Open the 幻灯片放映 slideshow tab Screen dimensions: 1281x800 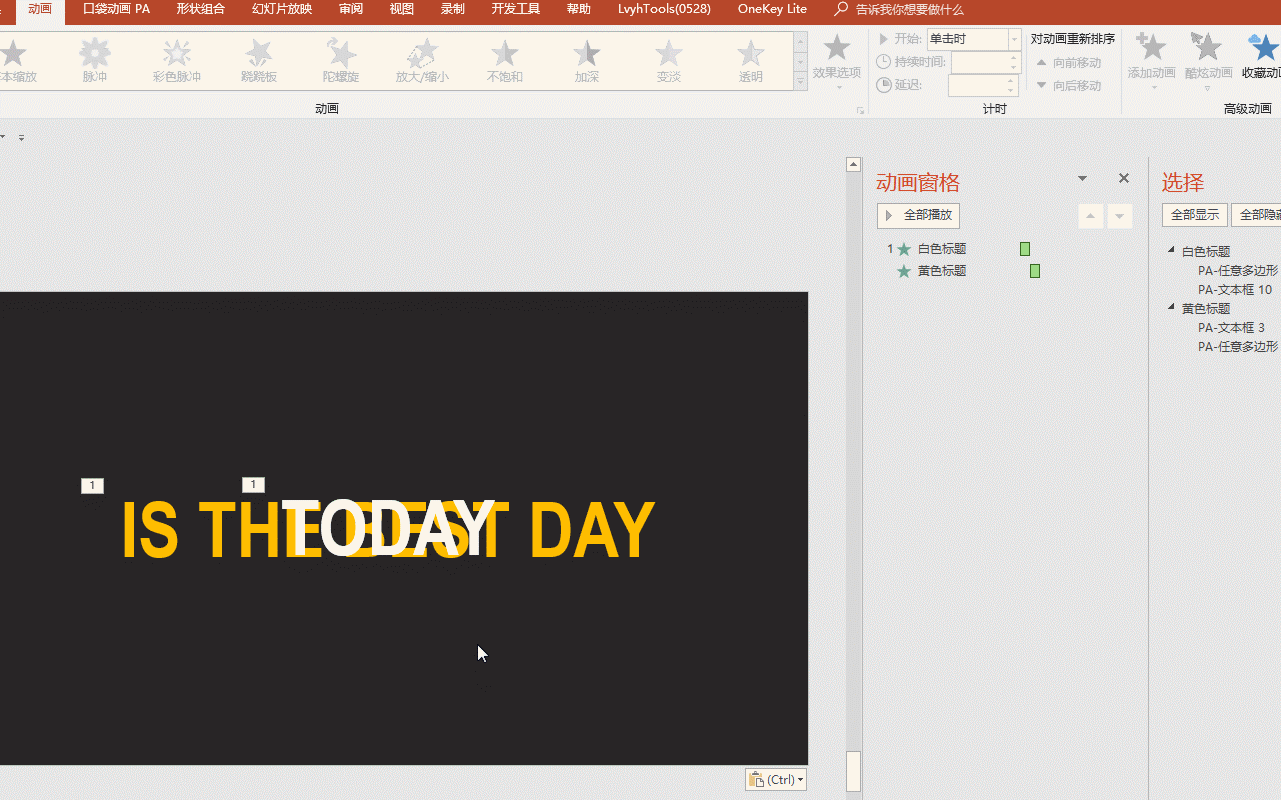[282, 9]
